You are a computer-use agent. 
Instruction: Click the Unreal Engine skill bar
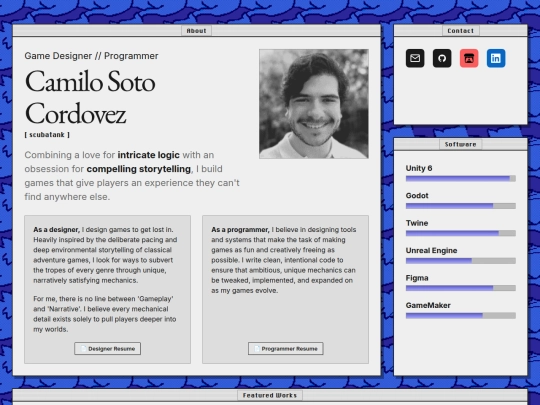point(461,261)
